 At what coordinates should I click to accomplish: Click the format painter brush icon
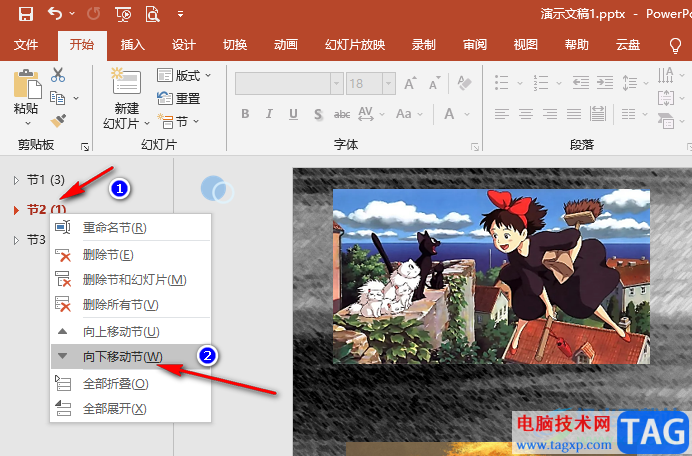pos(58,121)
